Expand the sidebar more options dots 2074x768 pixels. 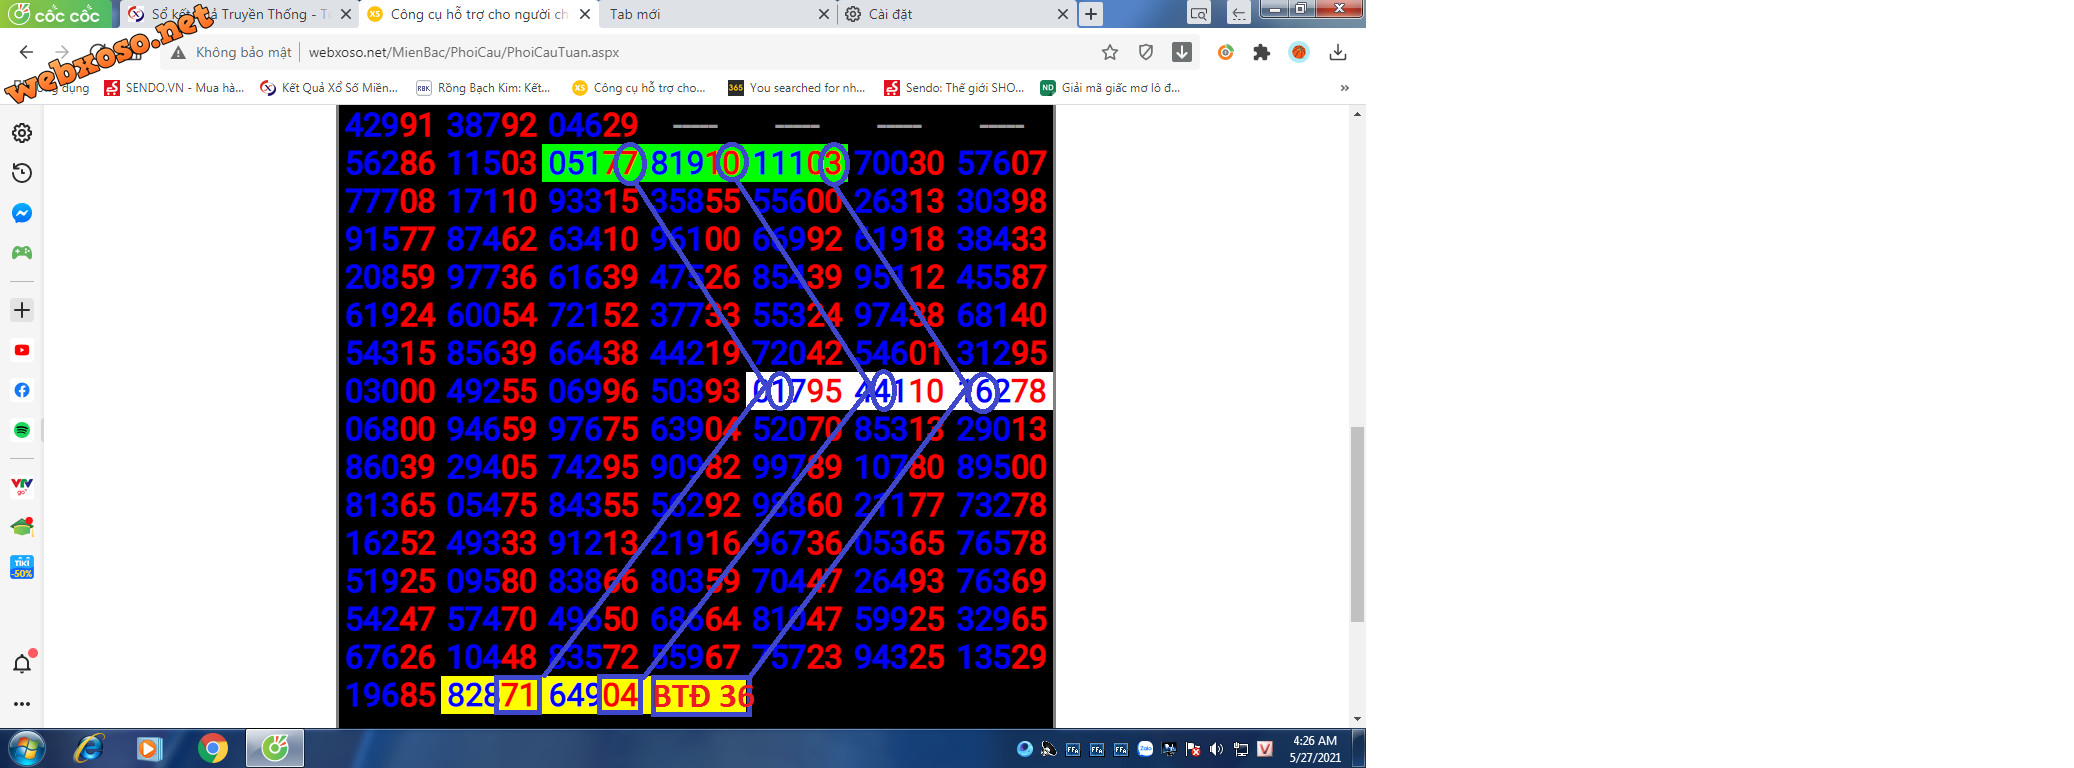point(21,704)
